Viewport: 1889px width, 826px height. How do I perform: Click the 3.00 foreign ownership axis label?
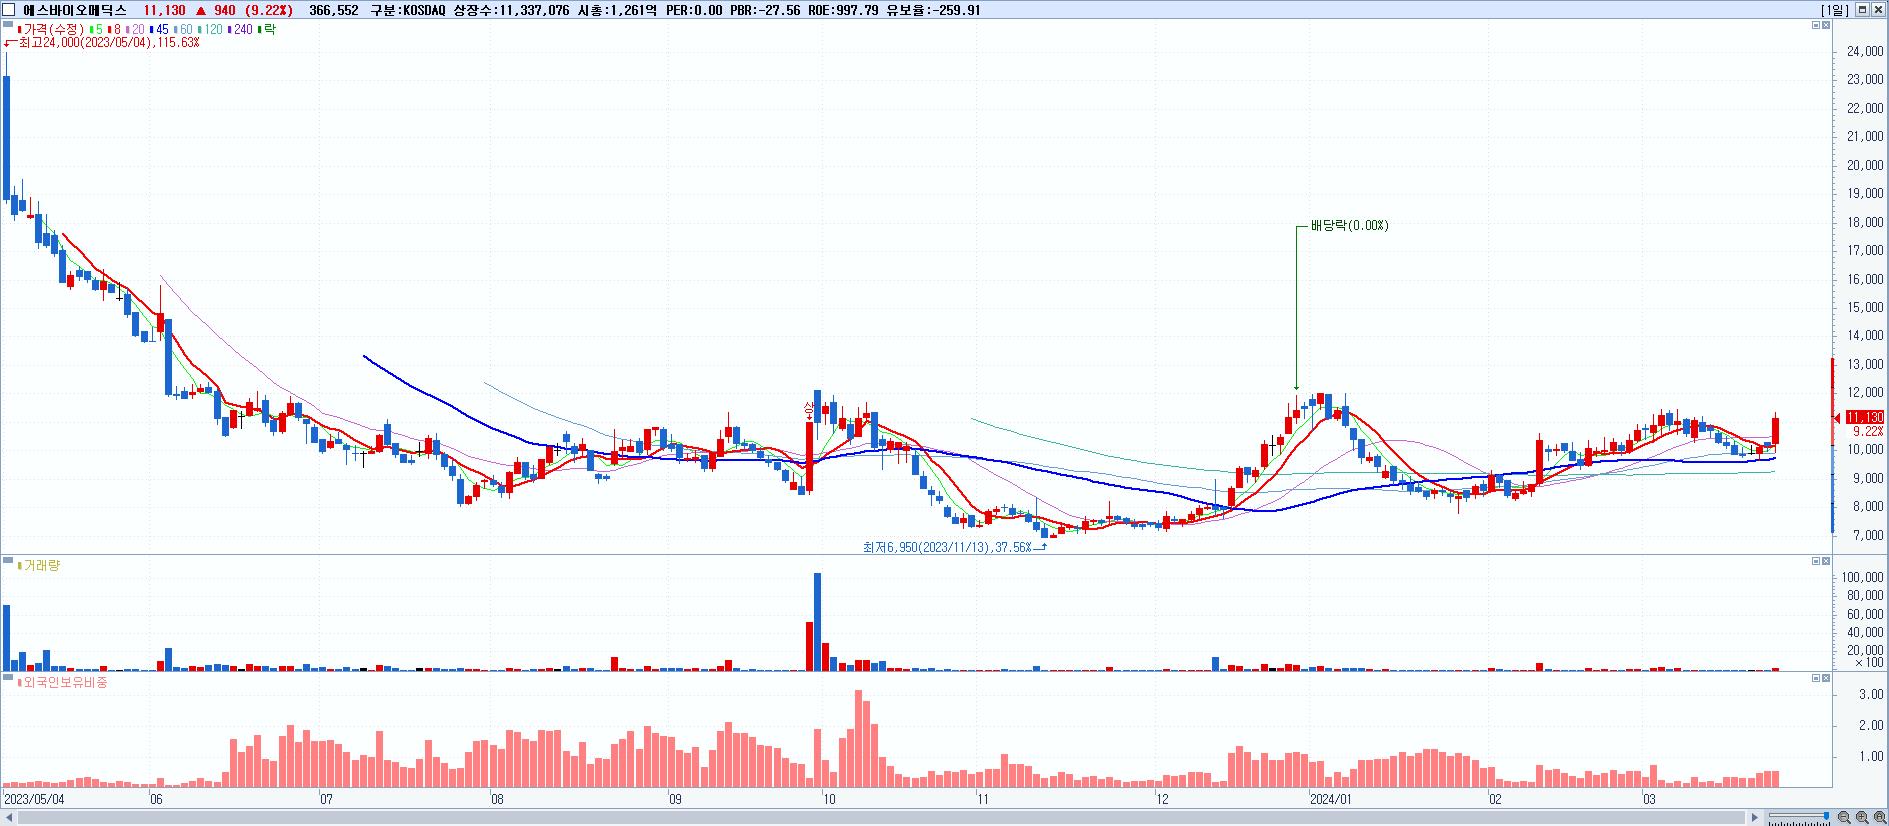(1872, 694)
